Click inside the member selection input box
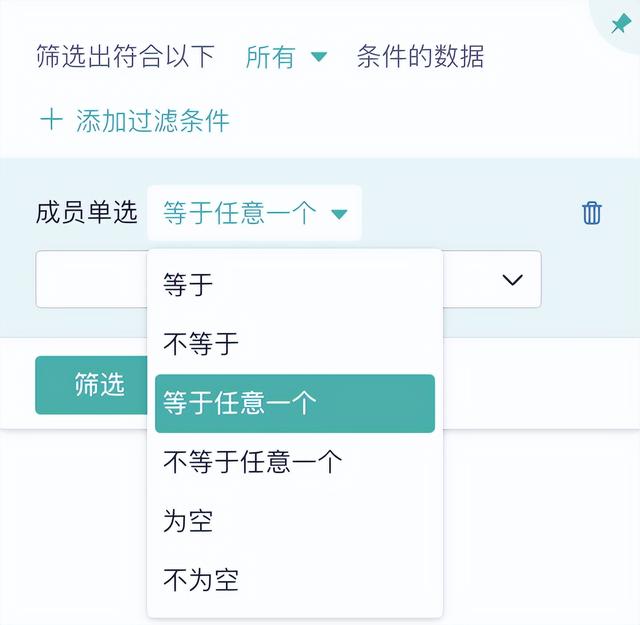 pos(90,280)
